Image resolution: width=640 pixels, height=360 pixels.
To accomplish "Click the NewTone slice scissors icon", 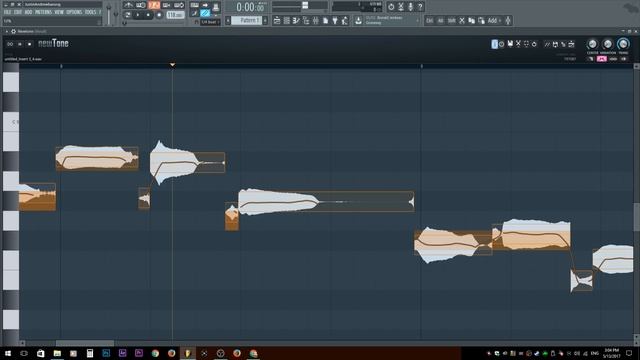I will click(518, 44).
